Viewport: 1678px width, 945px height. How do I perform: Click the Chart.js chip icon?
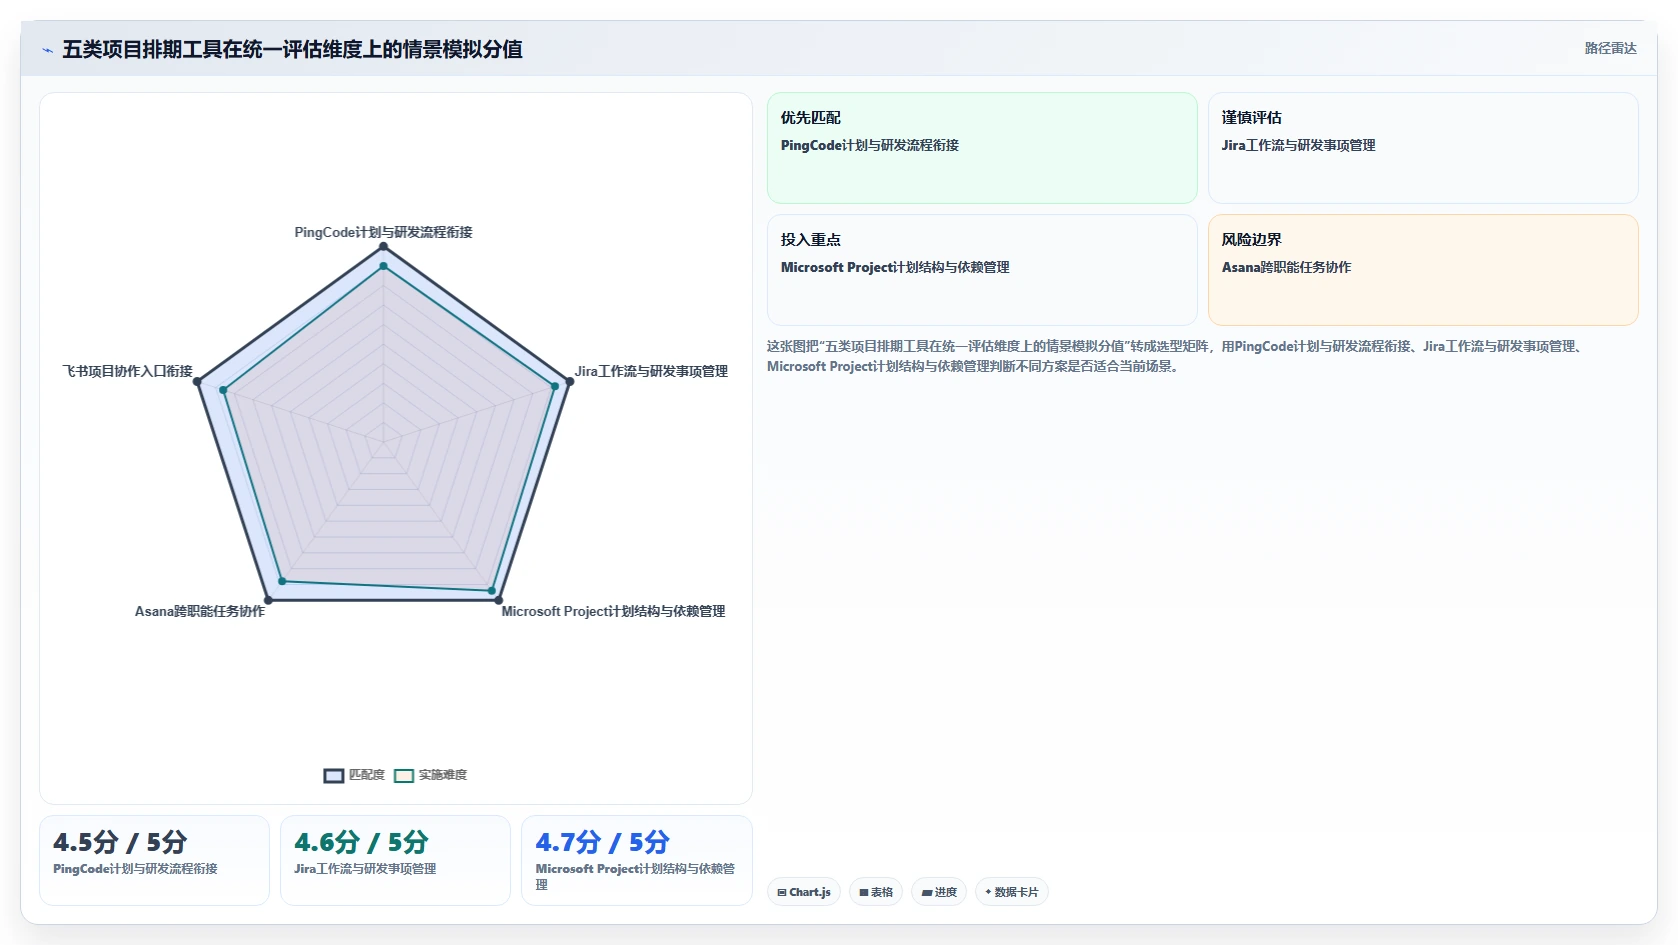pyautogui.click(x=782, y=892)
